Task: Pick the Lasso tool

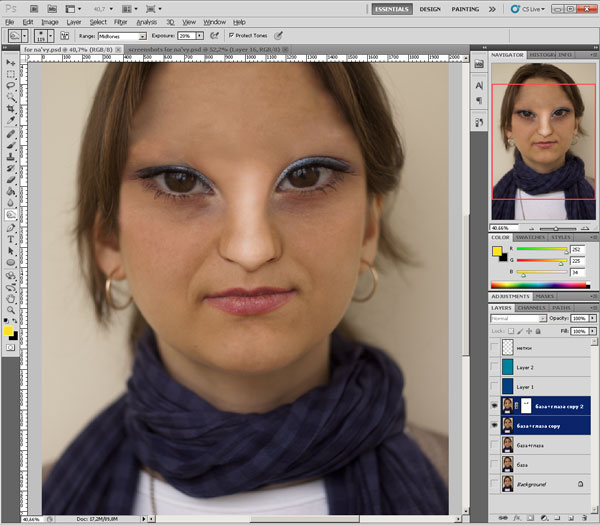Action: tap(11, 85)
